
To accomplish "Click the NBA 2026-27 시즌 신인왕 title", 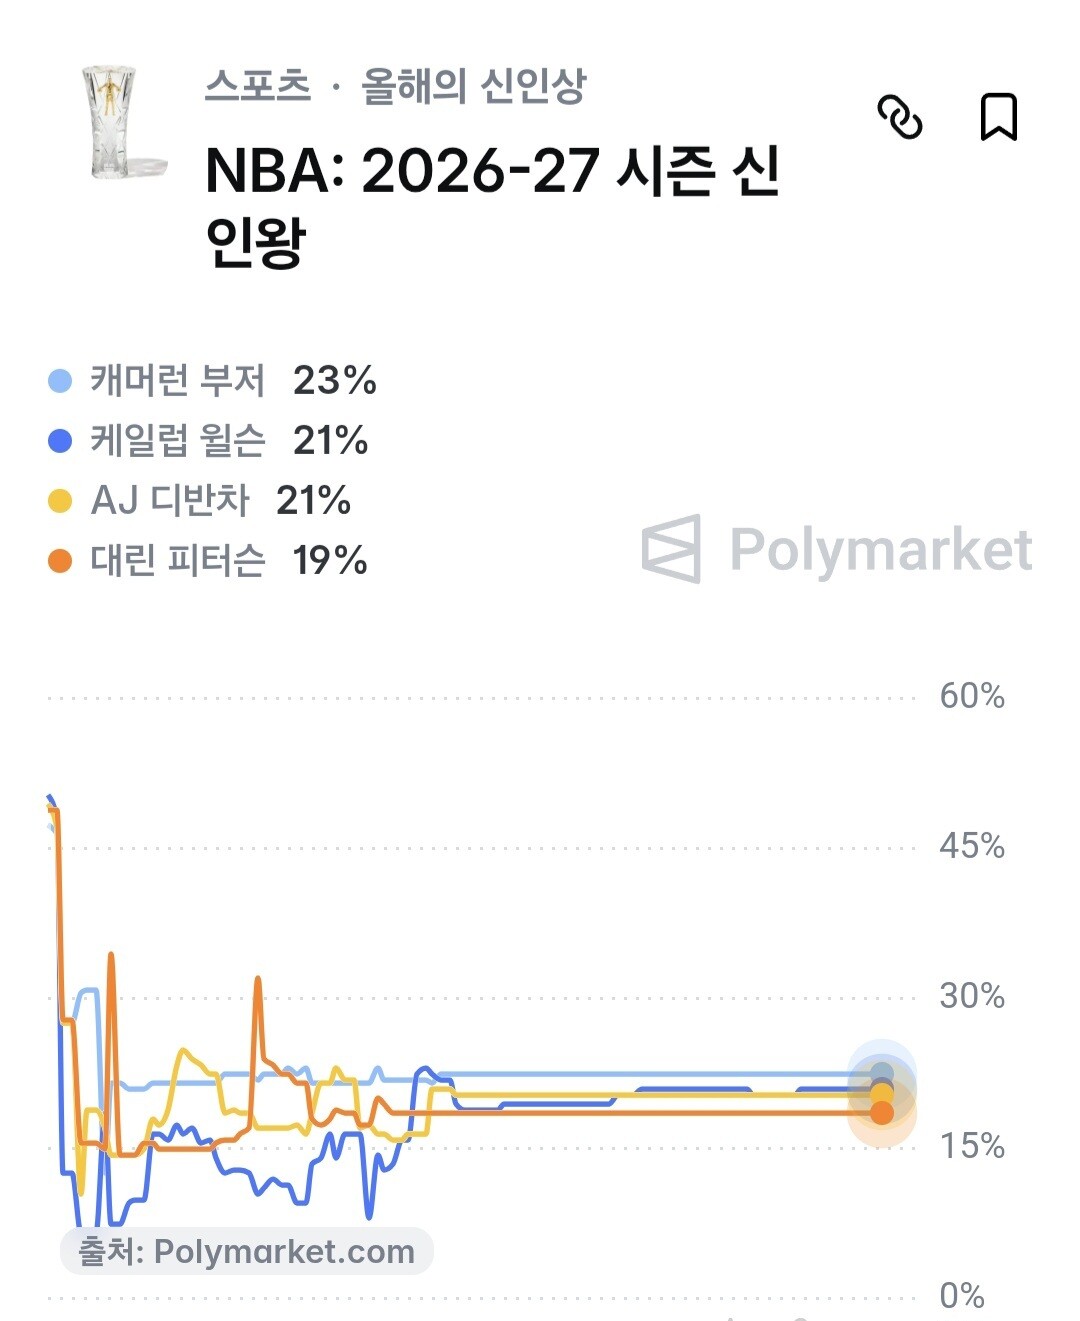I will point(492,206).
